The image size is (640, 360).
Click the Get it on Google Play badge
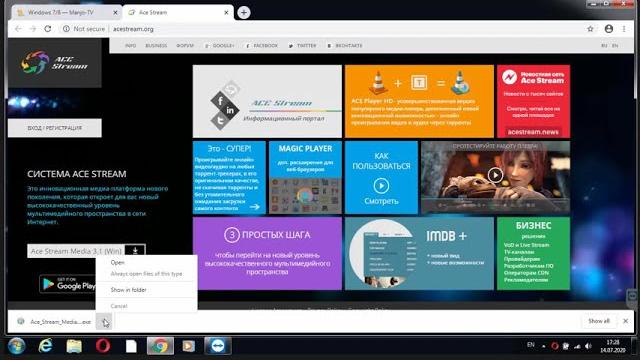coord(68,284)
